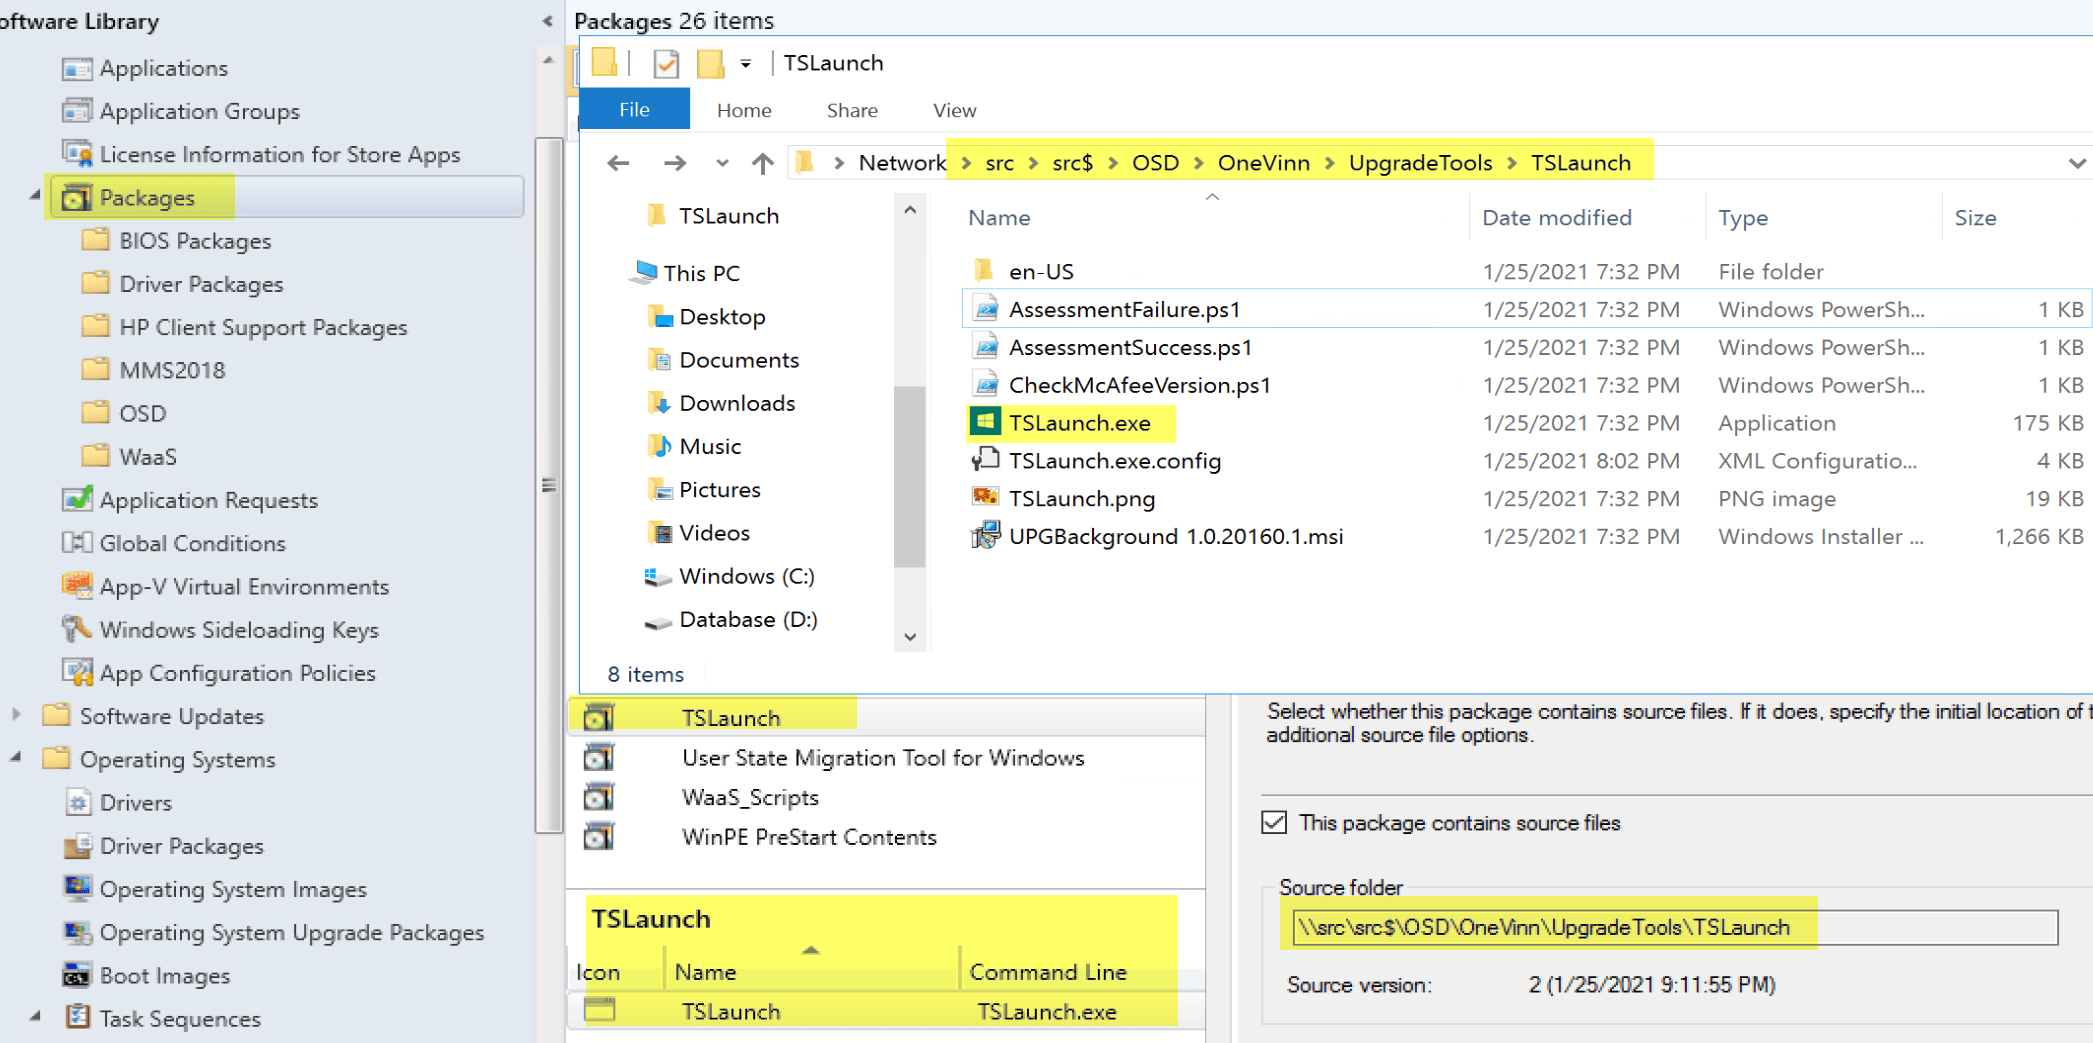Switch to the View ribbon tab
Image resolution: width=2093 pixels, height=1043 pixels.
(954, 110)
